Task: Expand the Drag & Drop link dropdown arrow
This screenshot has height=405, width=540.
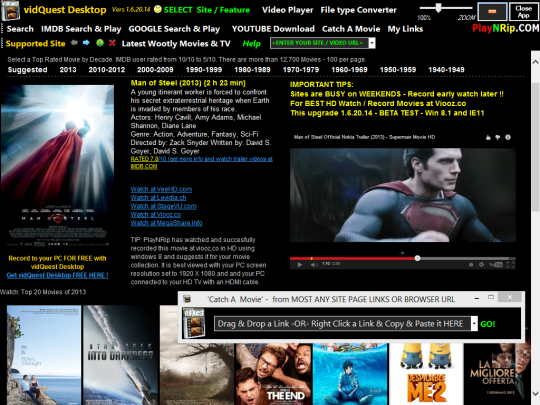Action: pyautogui.click(x=474, y=324)
